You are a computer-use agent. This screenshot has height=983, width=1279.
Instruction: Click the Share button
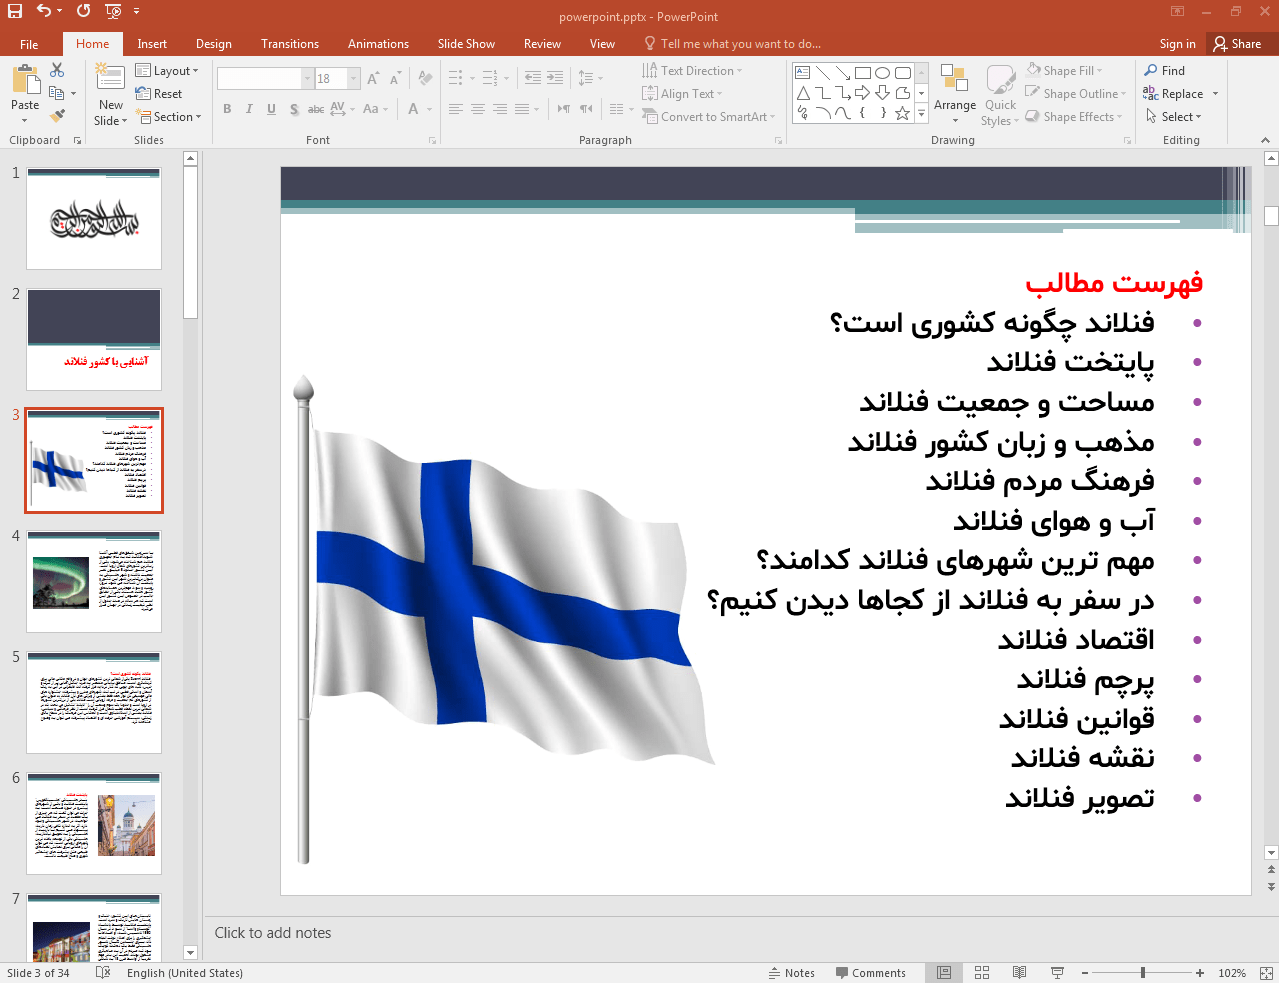(1237, 44)
